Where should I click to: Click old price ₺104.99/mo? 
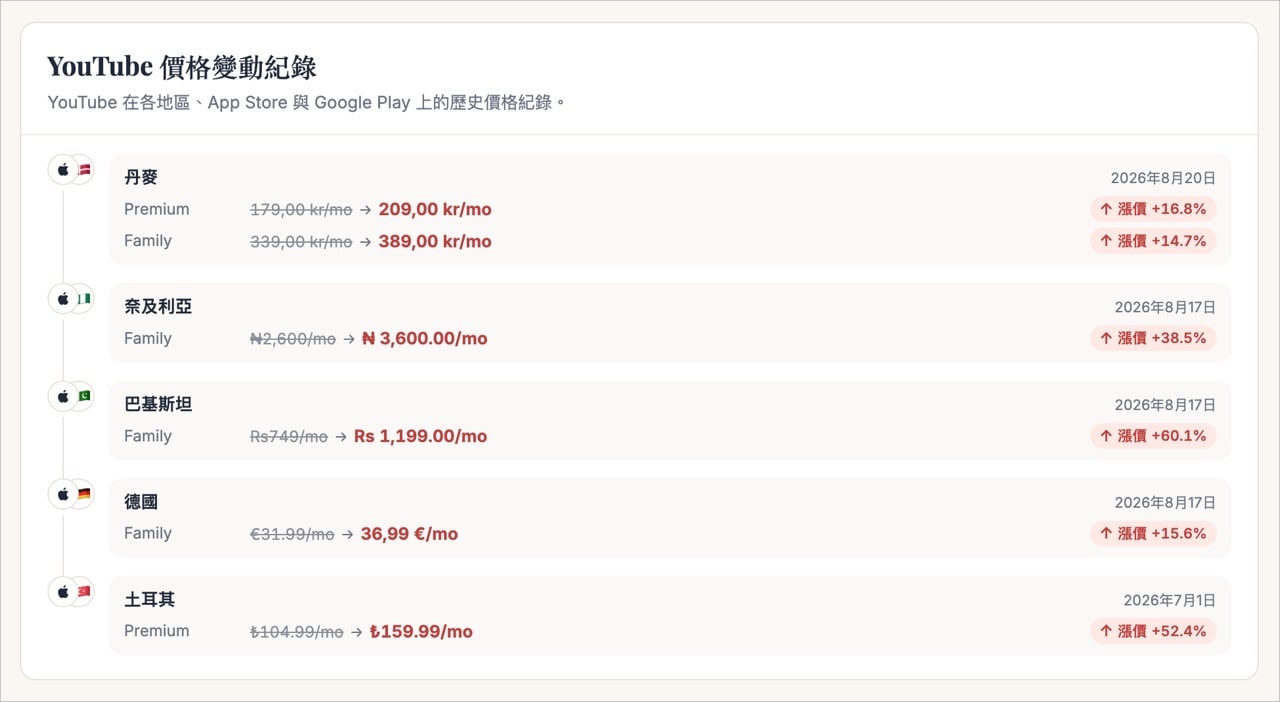pyautogui.click(x=297, y=632)
